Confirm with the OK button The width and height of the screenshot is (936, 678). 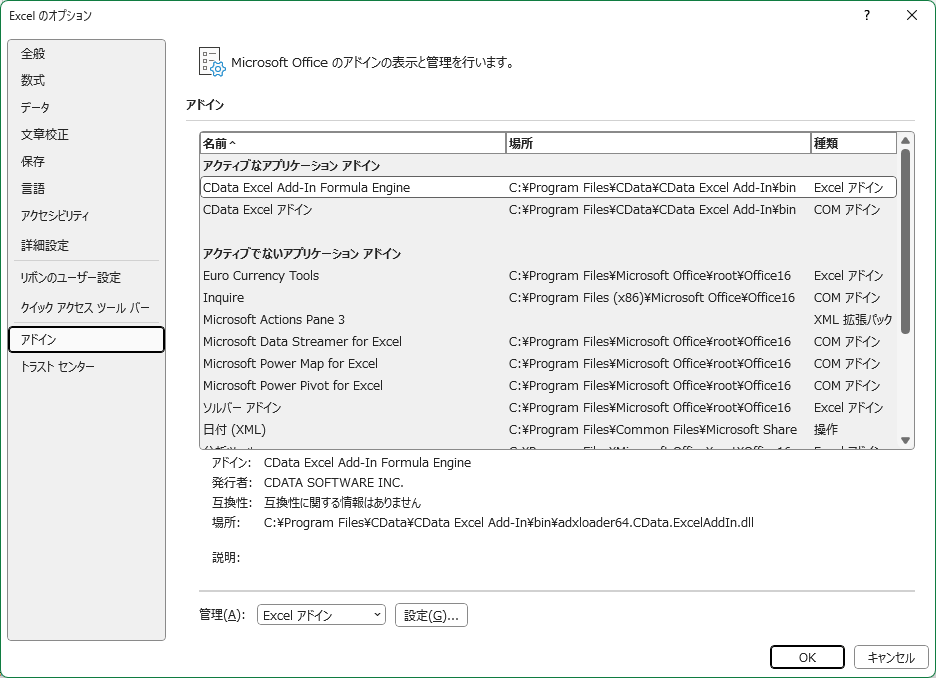tap(807, 657)
